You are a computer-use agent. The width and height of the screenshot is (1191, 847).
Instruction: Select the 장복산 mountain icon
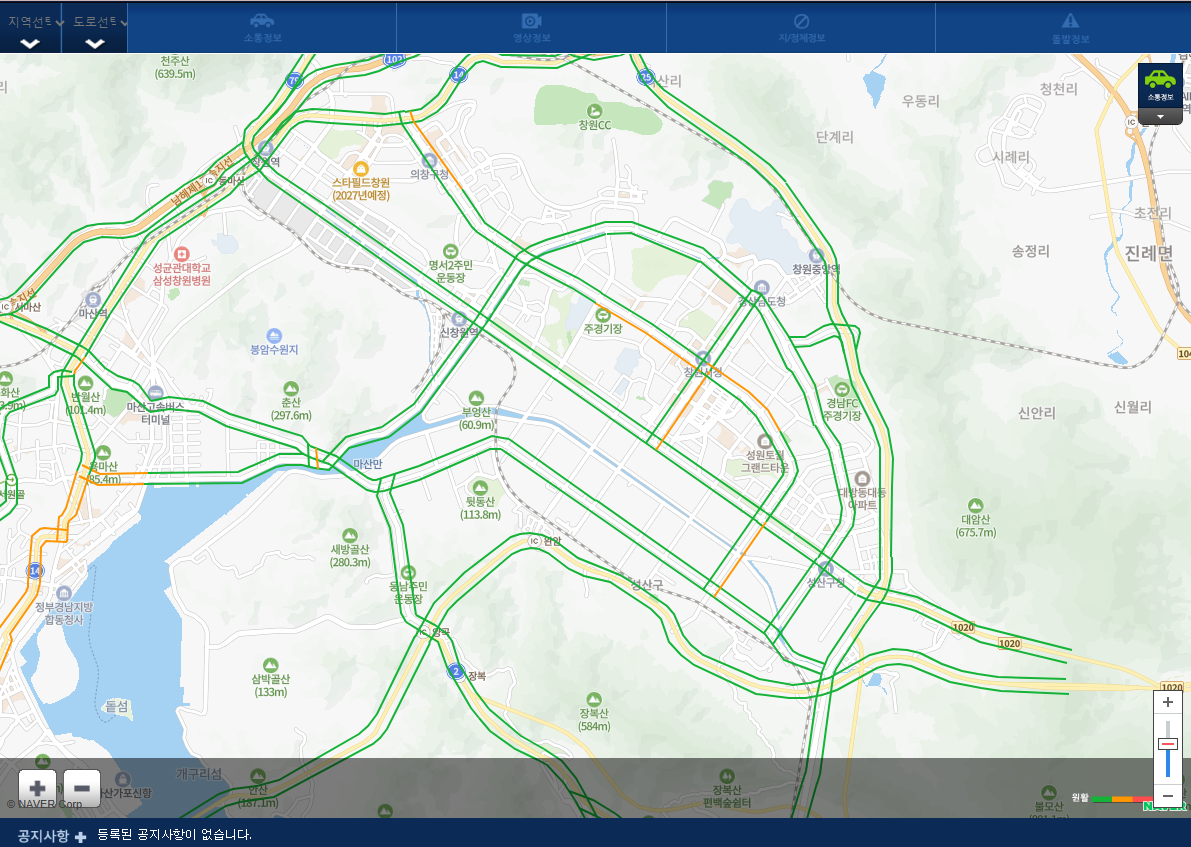(x=594, y=700)
